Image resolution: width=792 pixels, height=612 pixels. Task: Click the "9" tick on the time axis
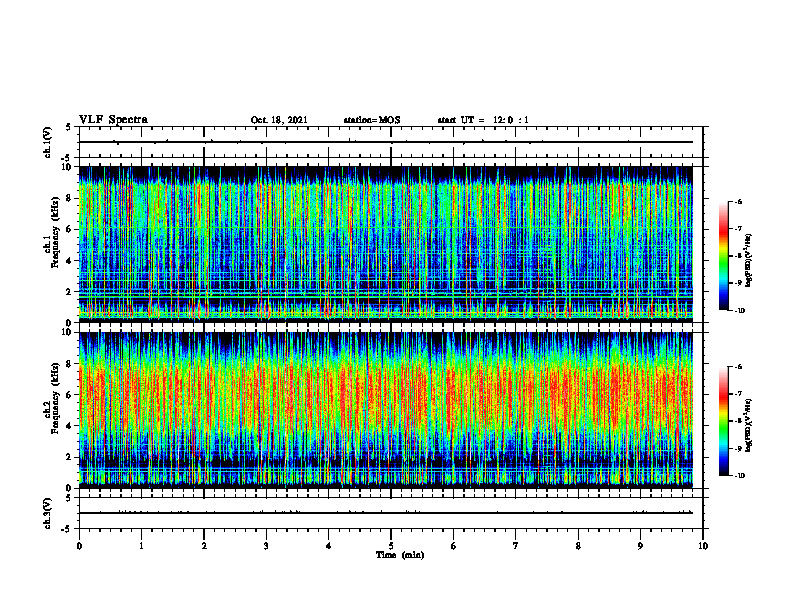[x=640, y=546]
